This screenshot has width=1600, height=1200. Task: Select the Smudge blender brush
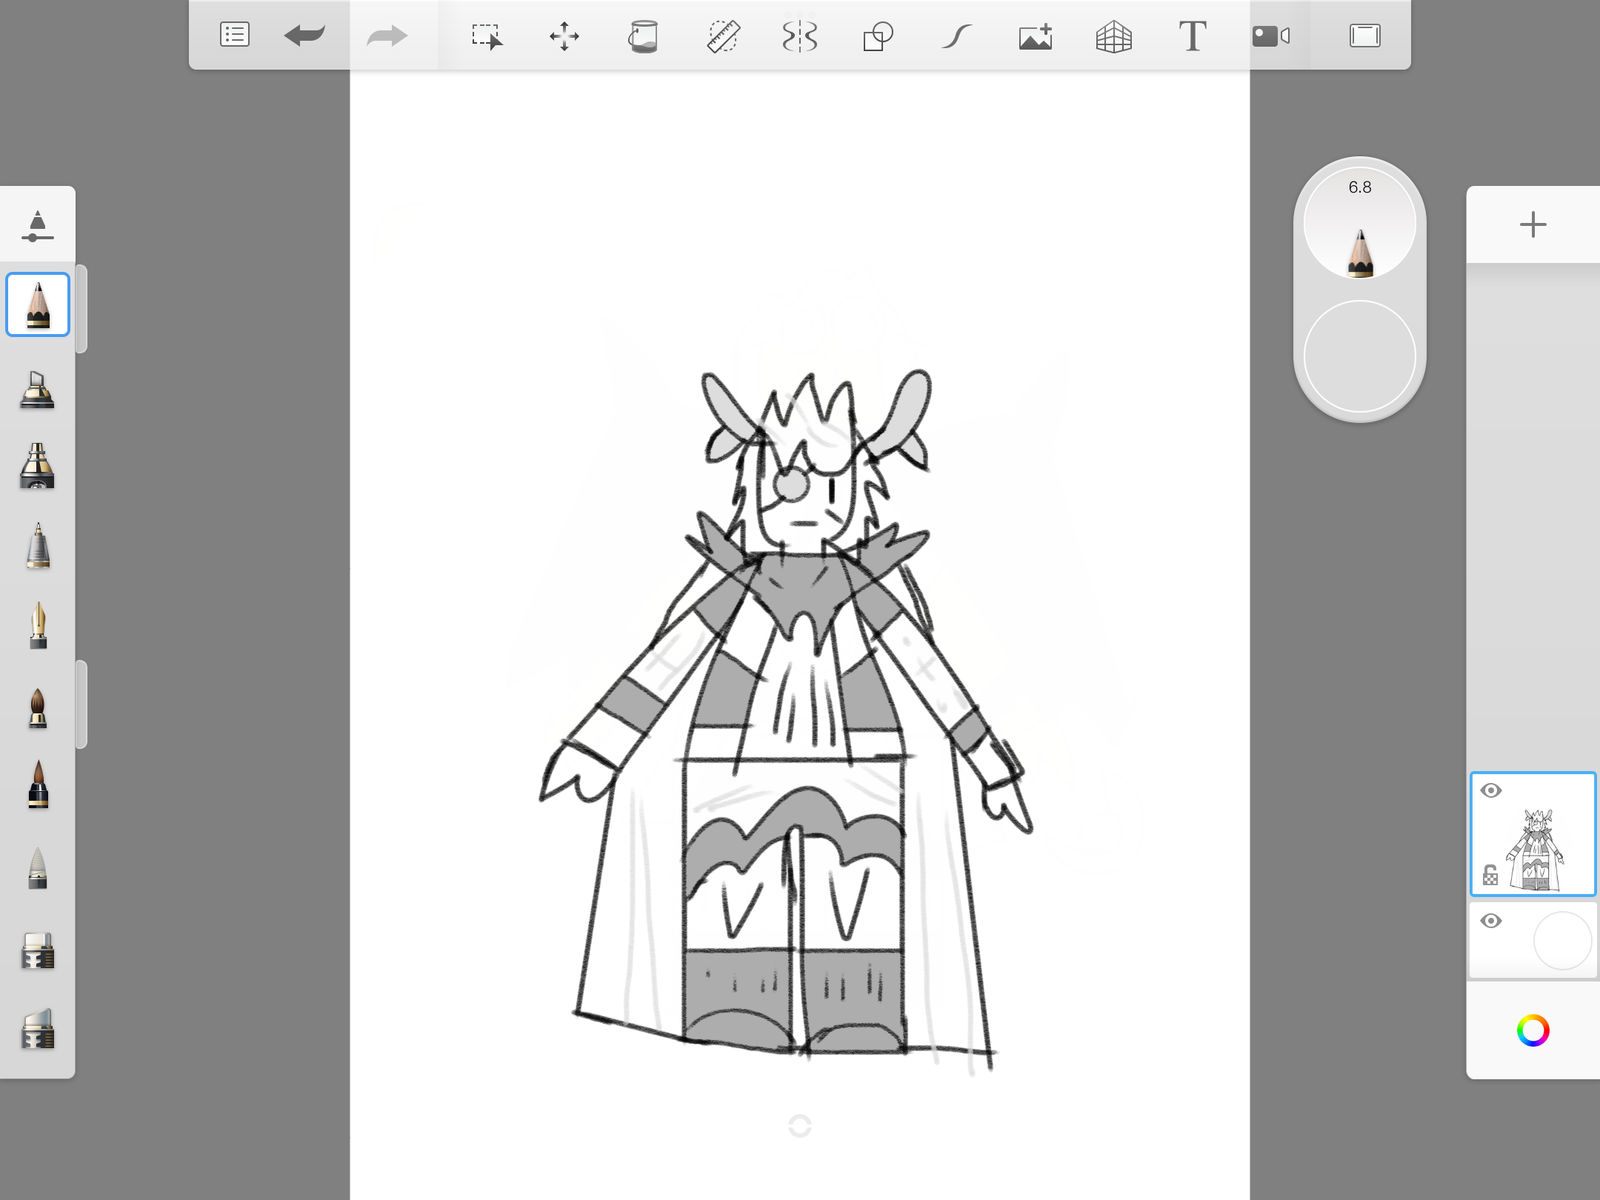click(x=38, y=868)
